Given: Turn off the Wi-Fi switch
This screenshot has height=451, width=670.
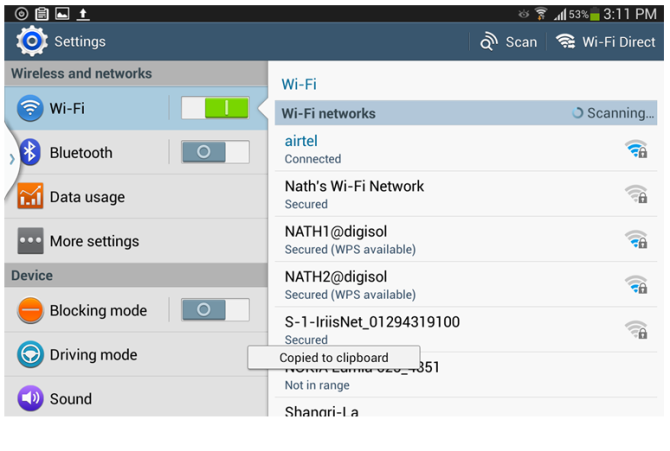Looking at the screenshot, I should (x=215, y=108).
